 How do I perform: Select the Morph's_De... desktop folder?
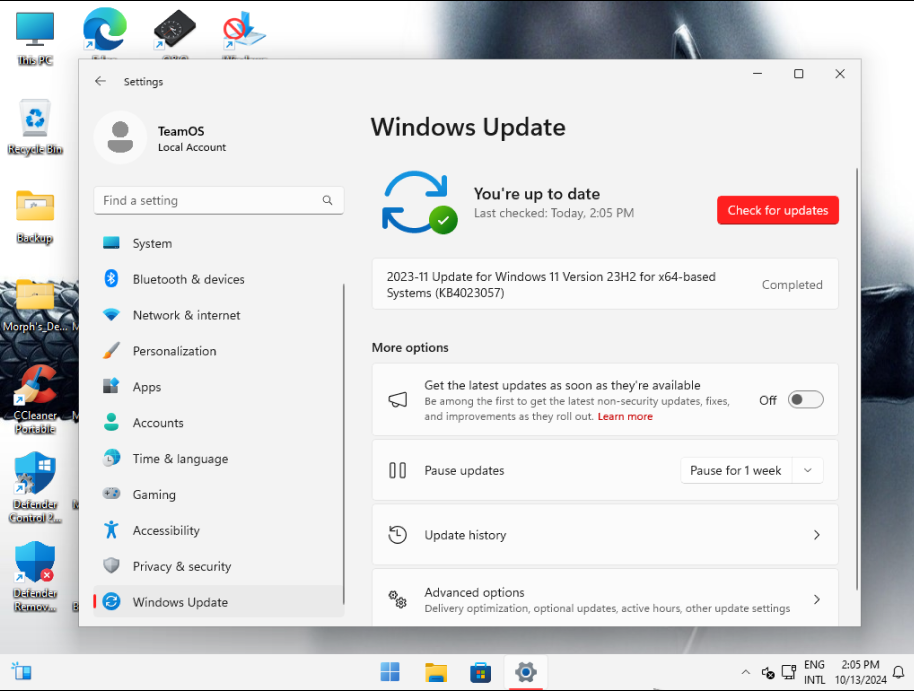[35, 306]
